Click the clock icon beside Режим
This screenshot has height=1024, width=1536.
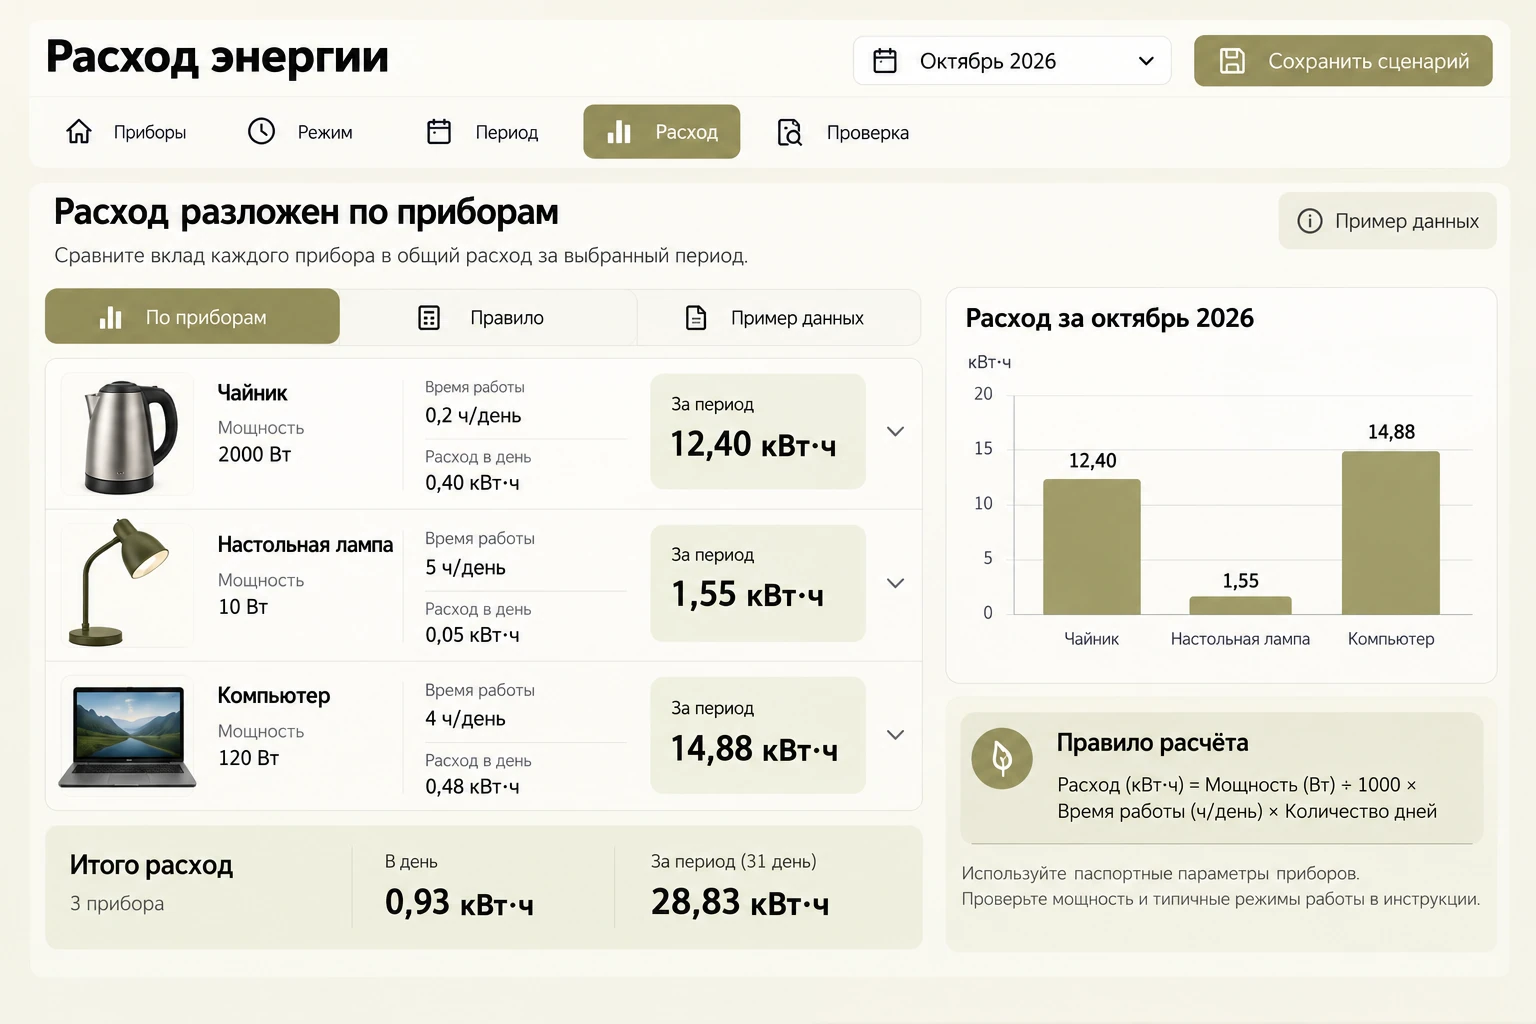[x=261, y=131]
